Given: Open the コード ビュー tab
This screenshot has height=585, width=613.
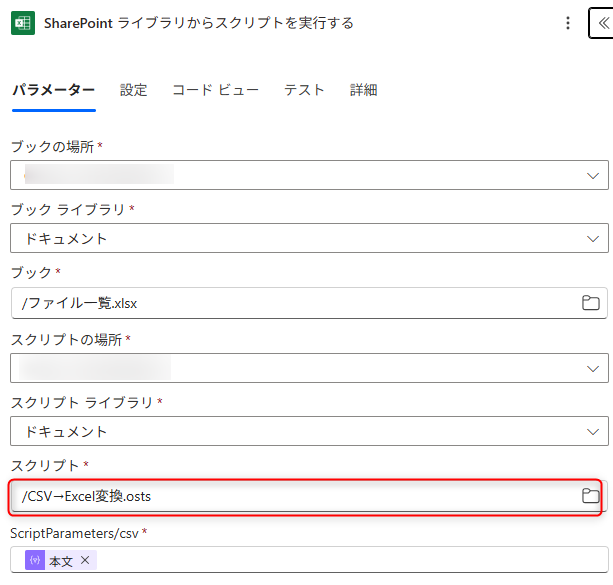Looking at the screenshot, I should [x=215, y=90].
